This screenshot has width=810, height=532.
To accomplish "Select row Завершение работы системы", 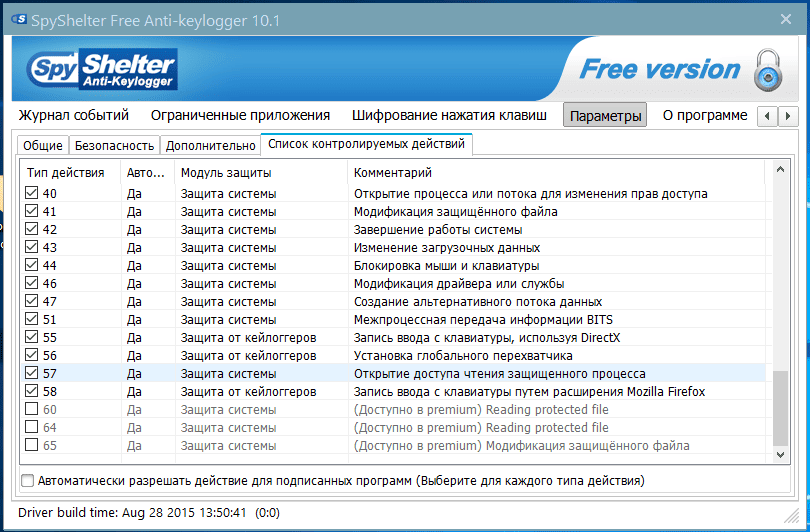I will 393,229.
